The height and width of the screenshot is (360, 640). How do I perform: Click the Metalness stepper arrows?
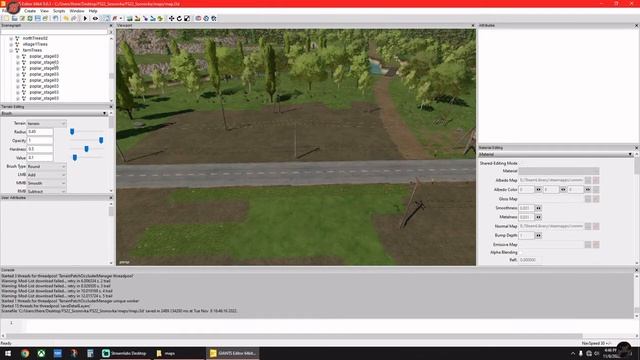pyautogui.click(x=538, y=217)
